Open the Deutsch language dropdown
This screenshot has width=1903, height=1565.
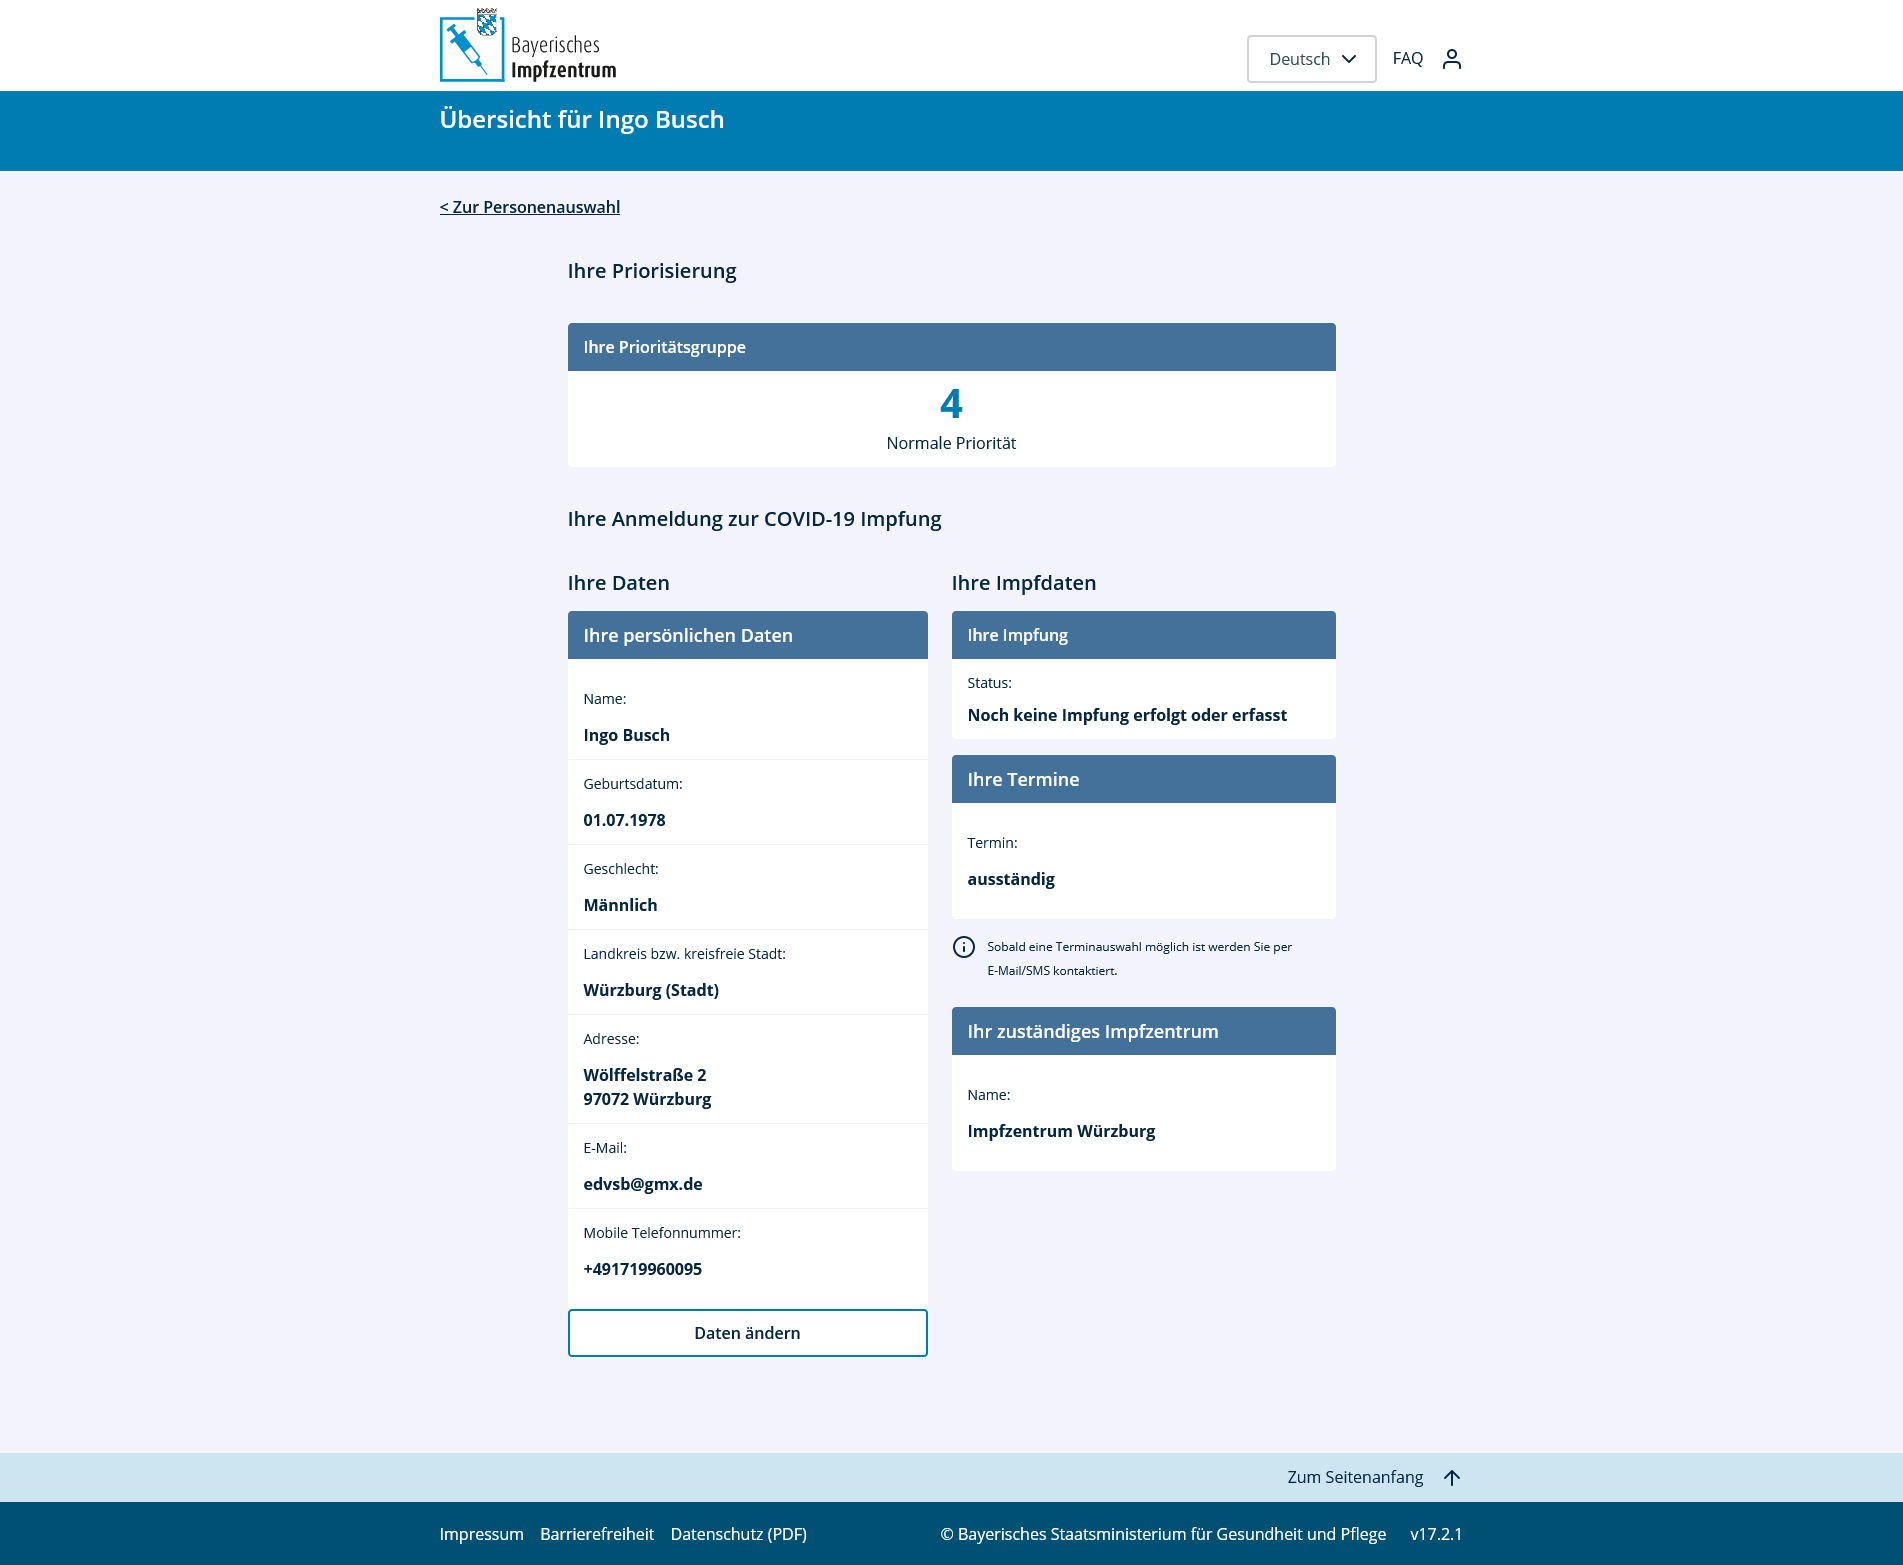[1311, 59]
